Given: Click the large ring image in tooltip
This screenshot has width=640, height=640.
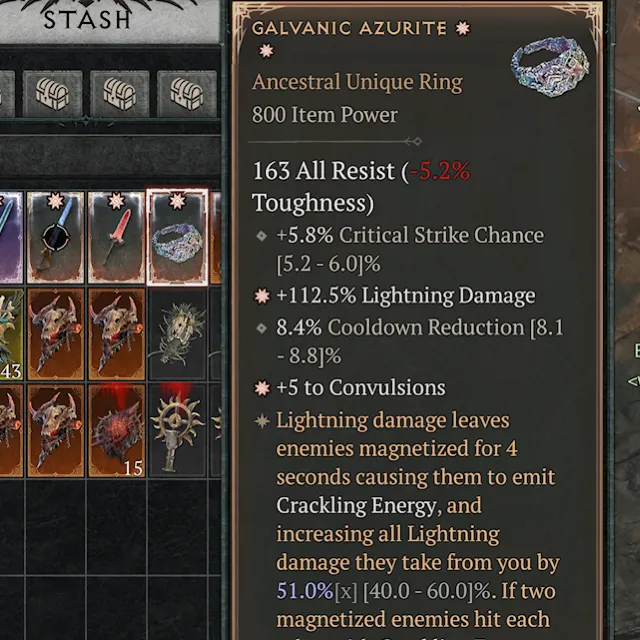Looking at the screenshot, I should (x=550, y=67).
